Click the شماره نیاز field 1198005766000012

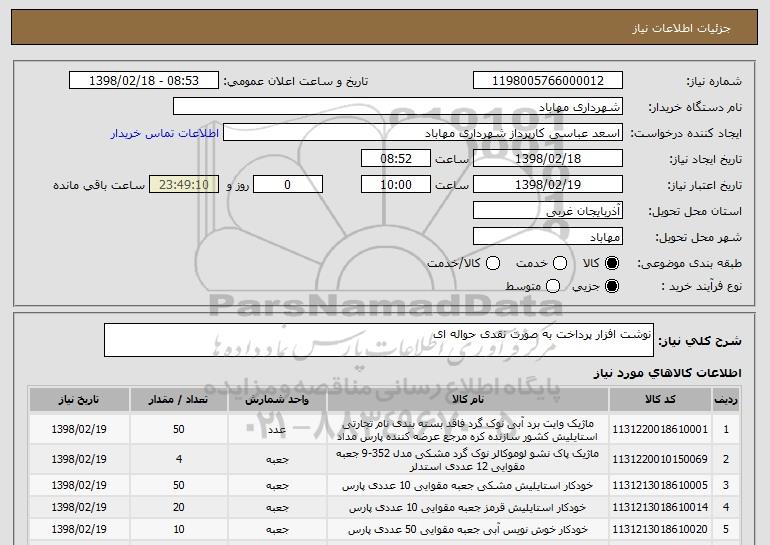548,81
